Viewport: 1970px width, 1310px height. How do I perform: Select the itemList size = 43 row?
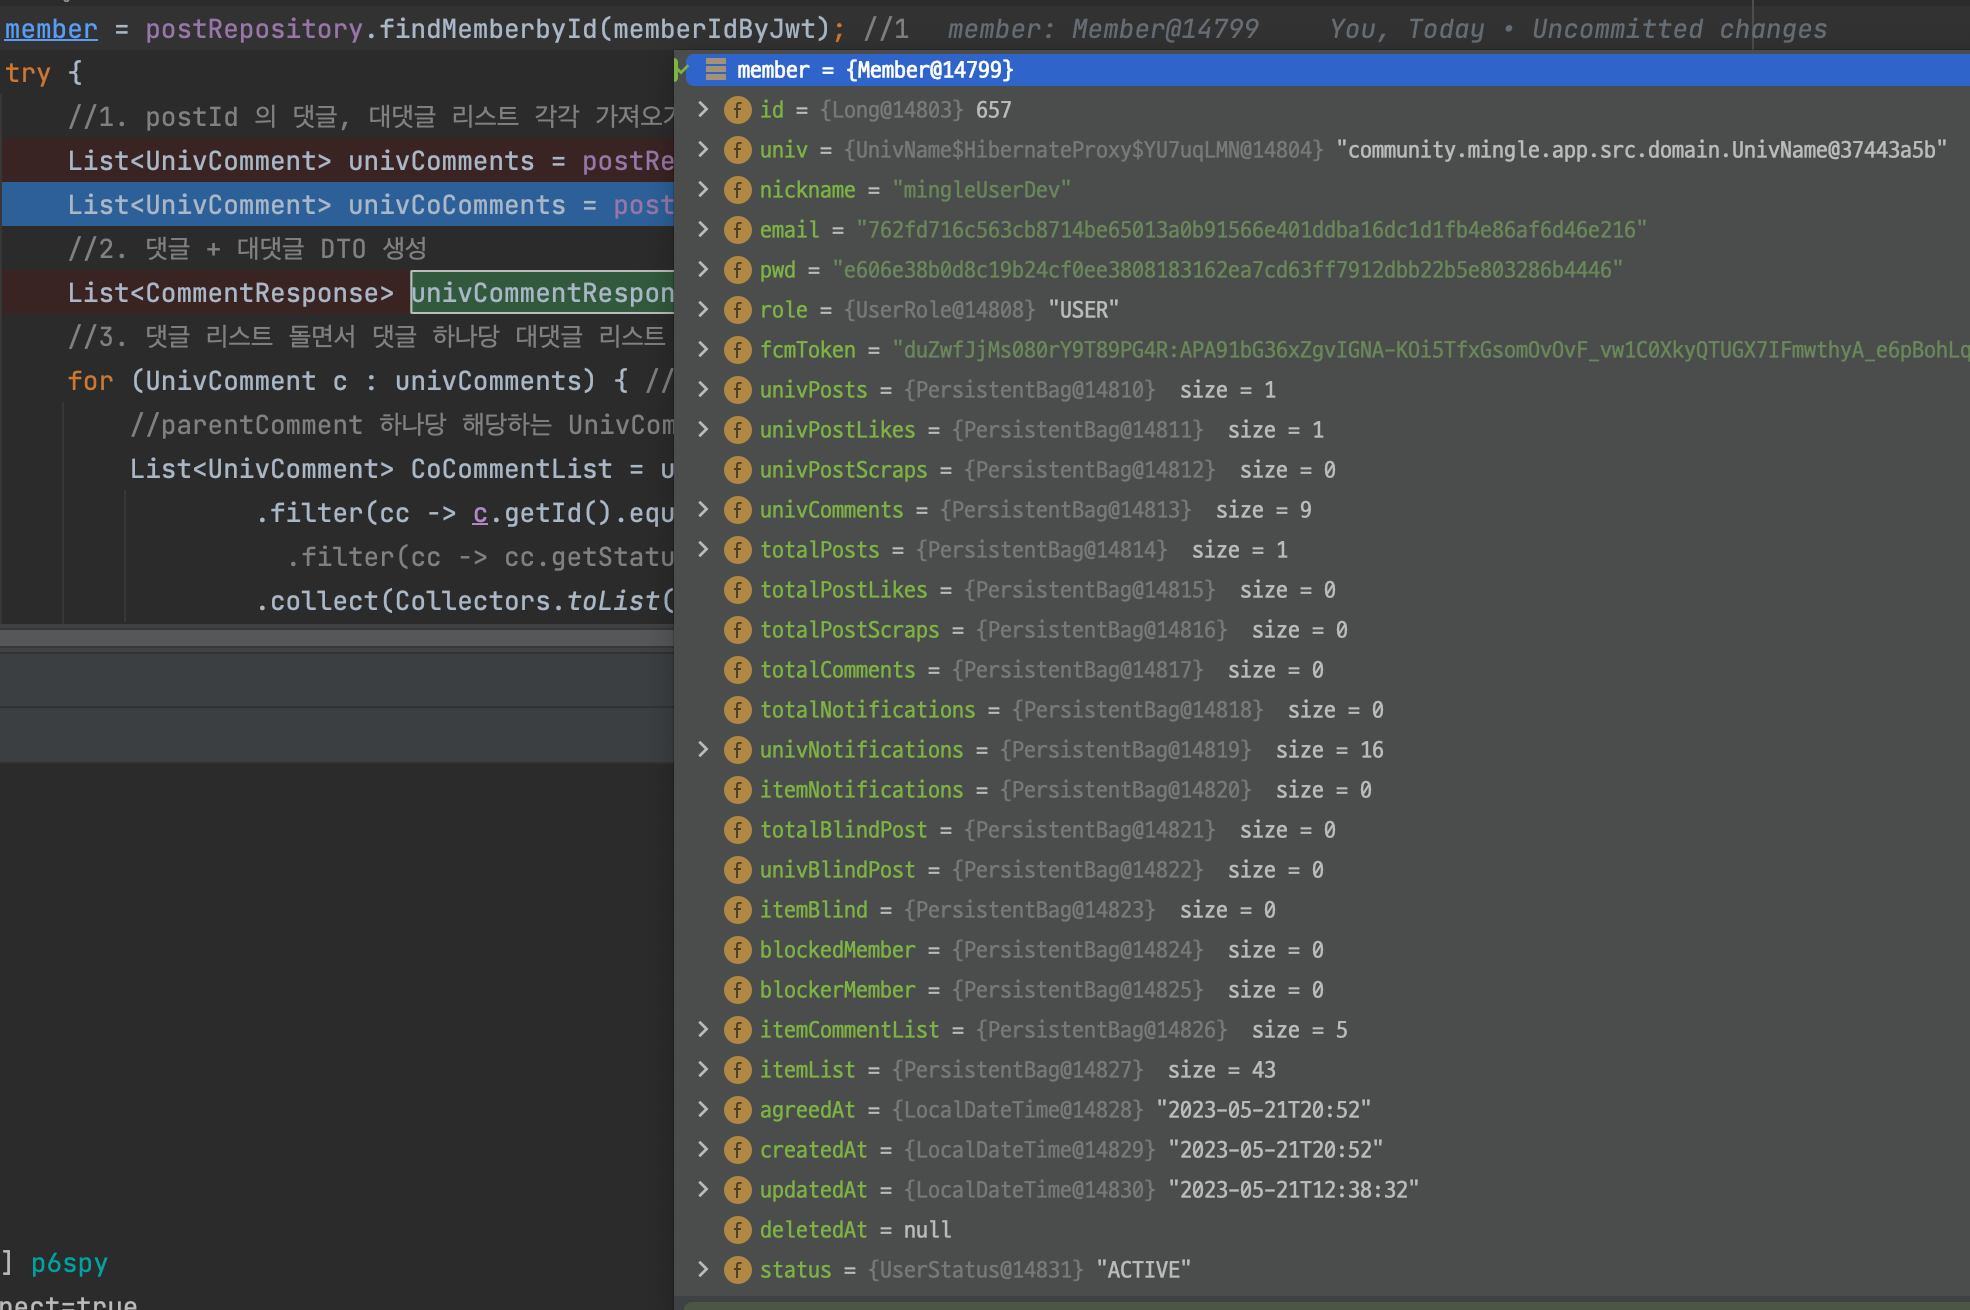(1322, 1070)
